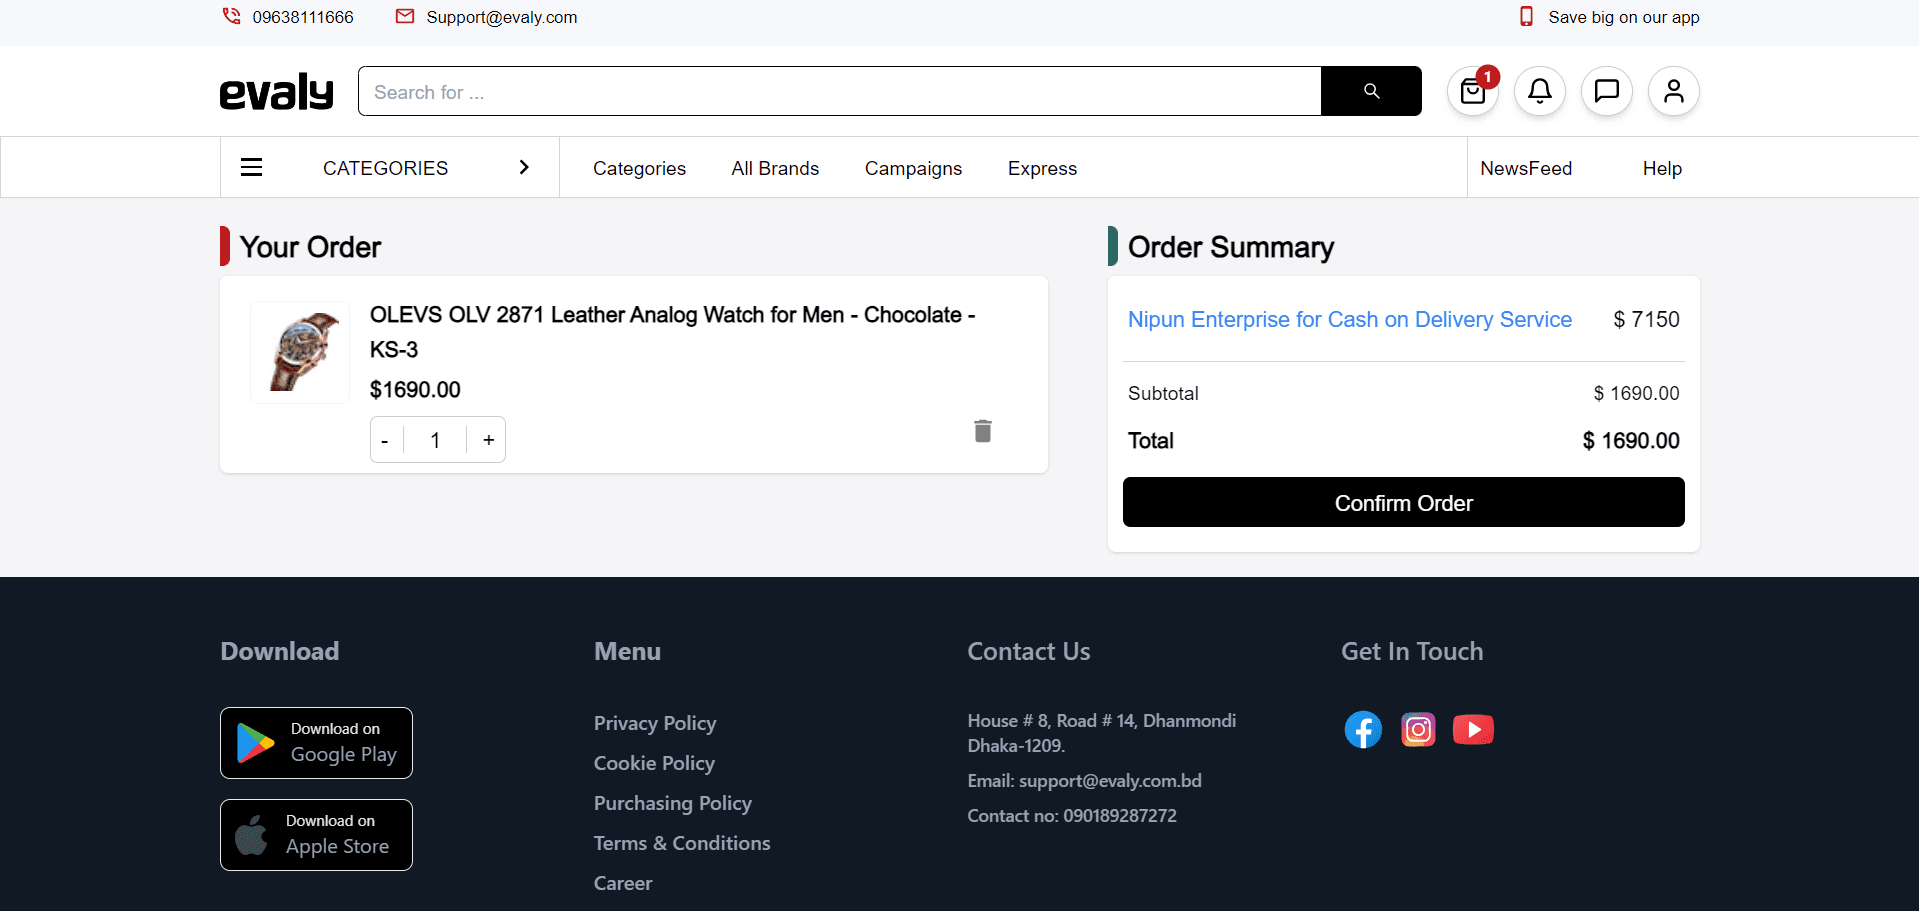This screenshot has height=911, width=1919.
Task: Open the Categories nav item
Action: (x=639, y=168)
